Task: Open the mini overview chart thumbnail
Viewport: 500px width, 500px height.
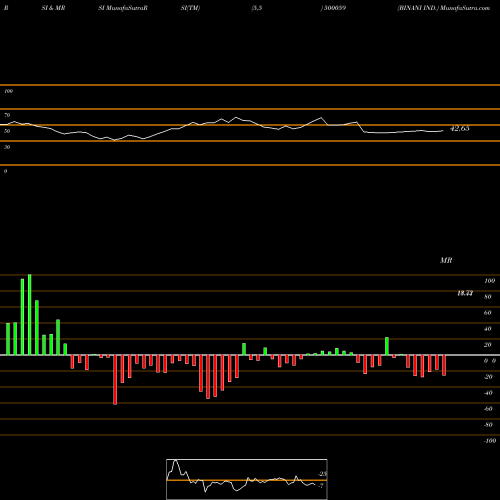Action: (x=247, y=479)
